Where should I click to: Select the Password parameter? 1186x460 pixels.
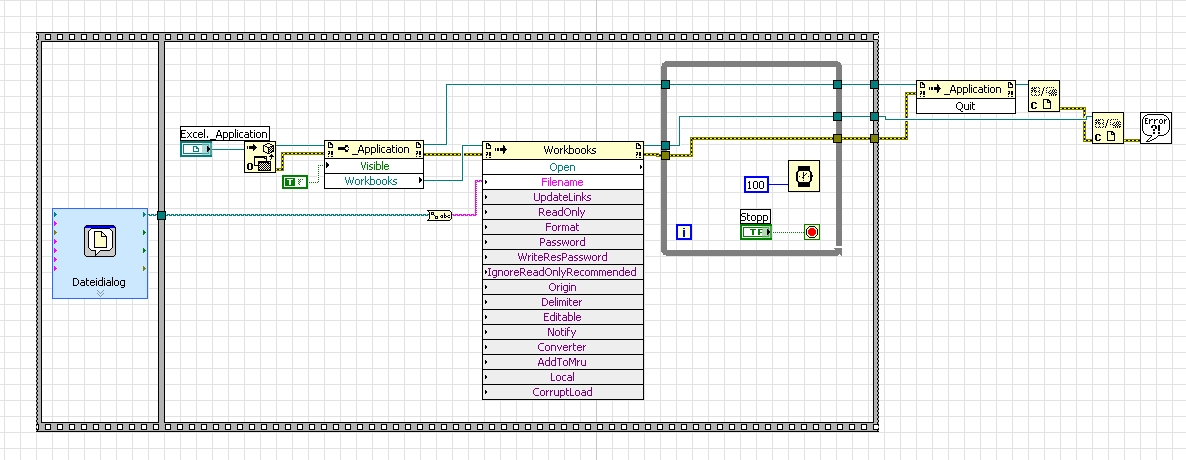coord(563,242)
